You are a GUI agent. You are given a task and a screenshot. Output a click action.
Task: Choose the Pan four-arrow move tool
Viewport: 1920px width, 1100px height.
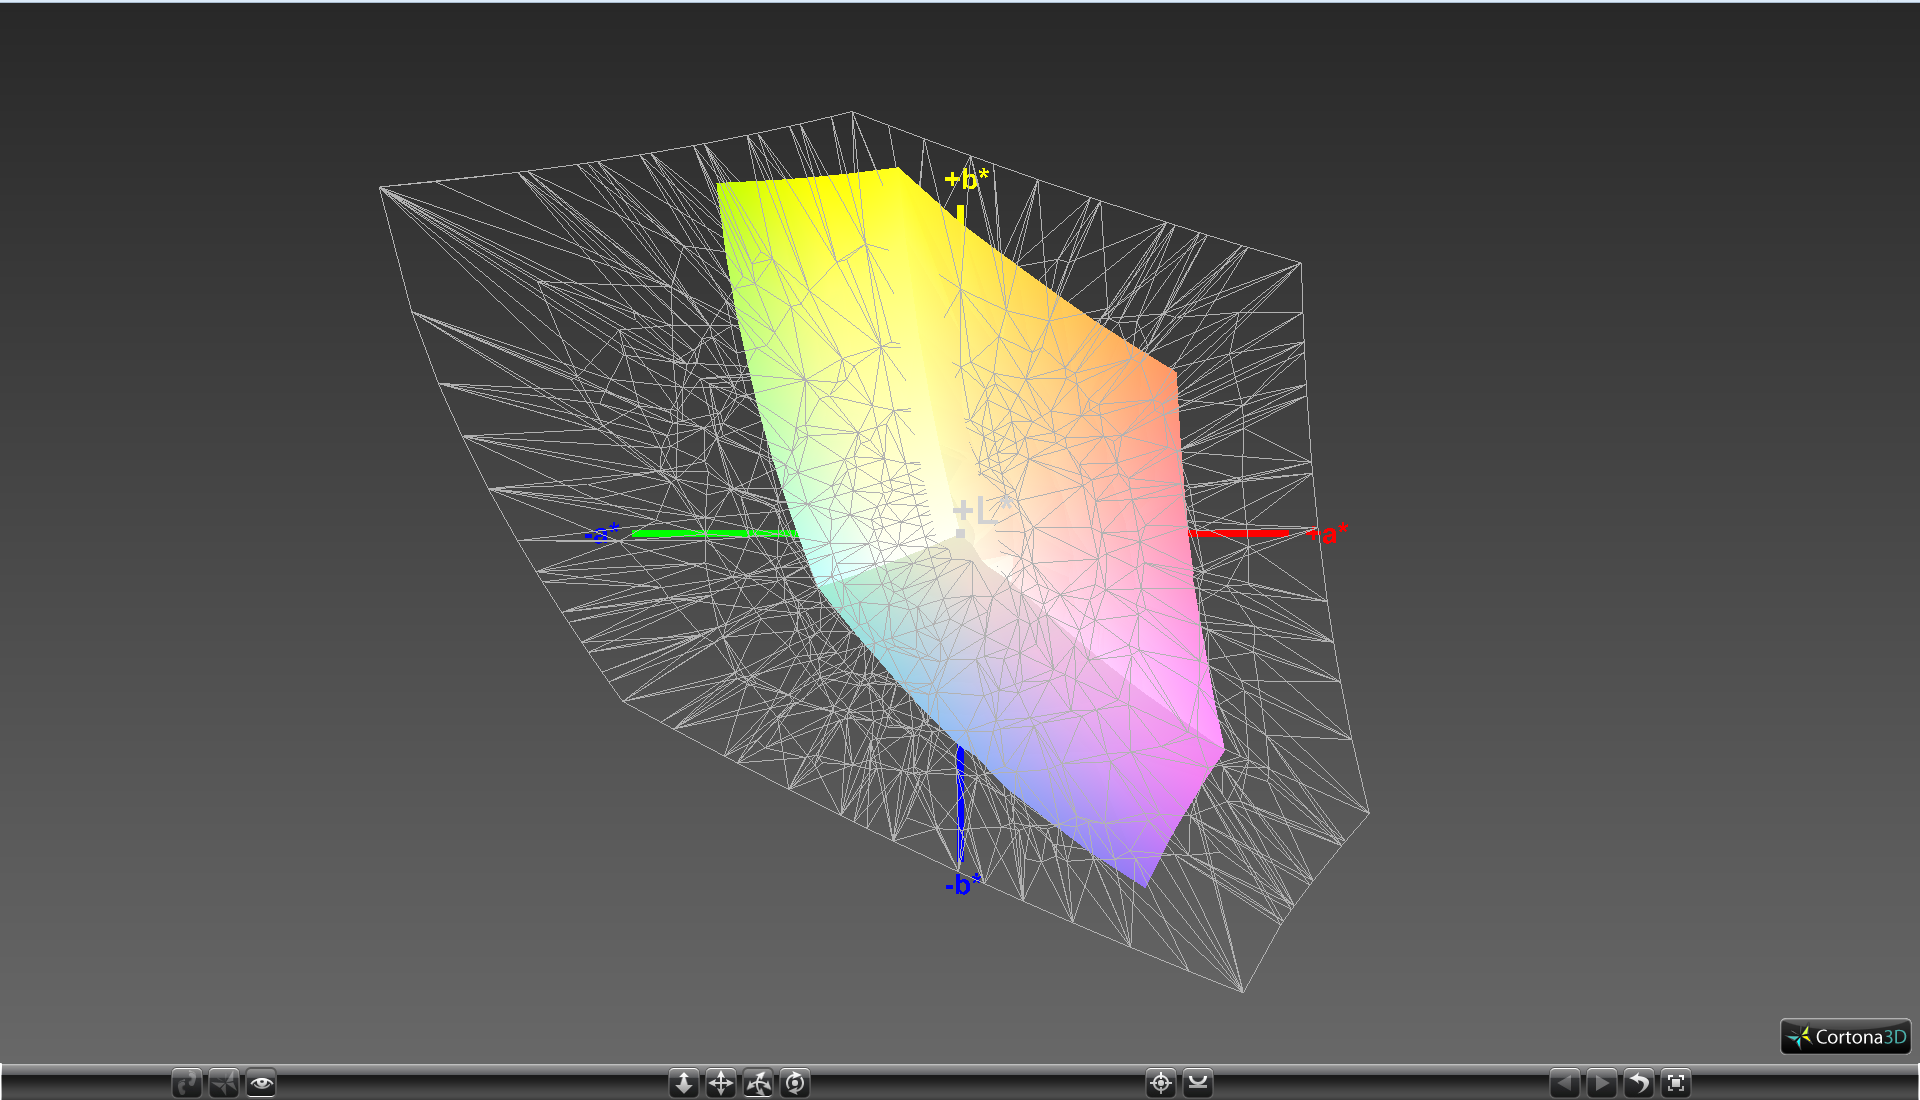point(721,1083)
